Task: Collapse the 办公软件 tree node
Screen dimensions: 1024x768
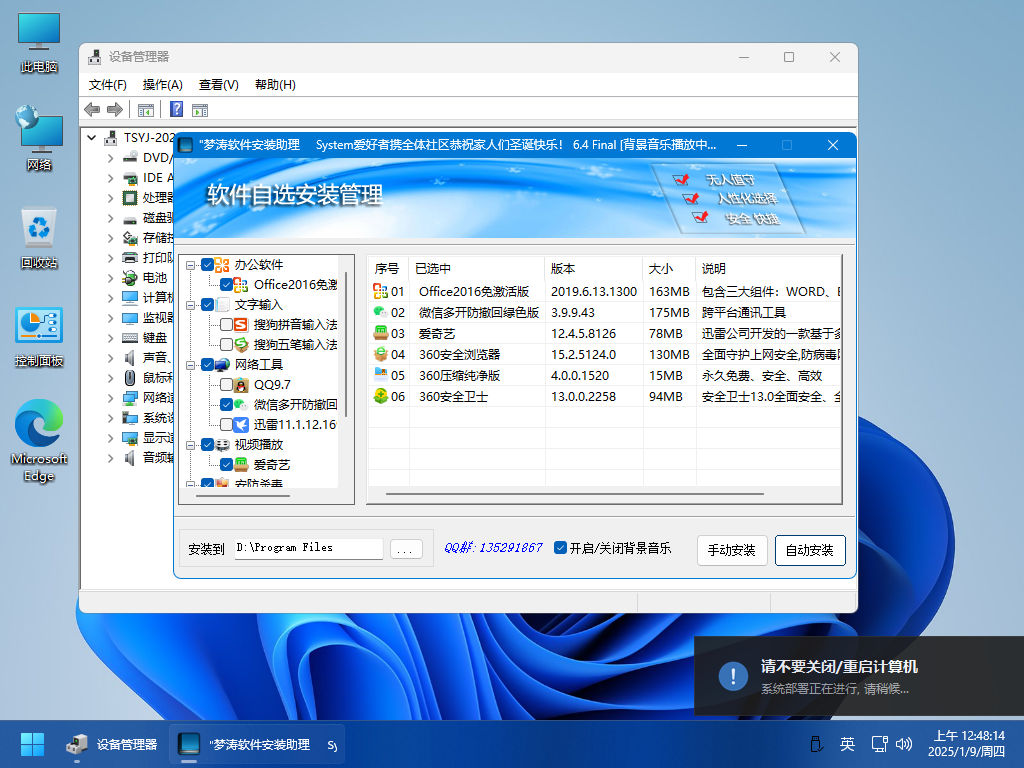Action: [190, 265]
